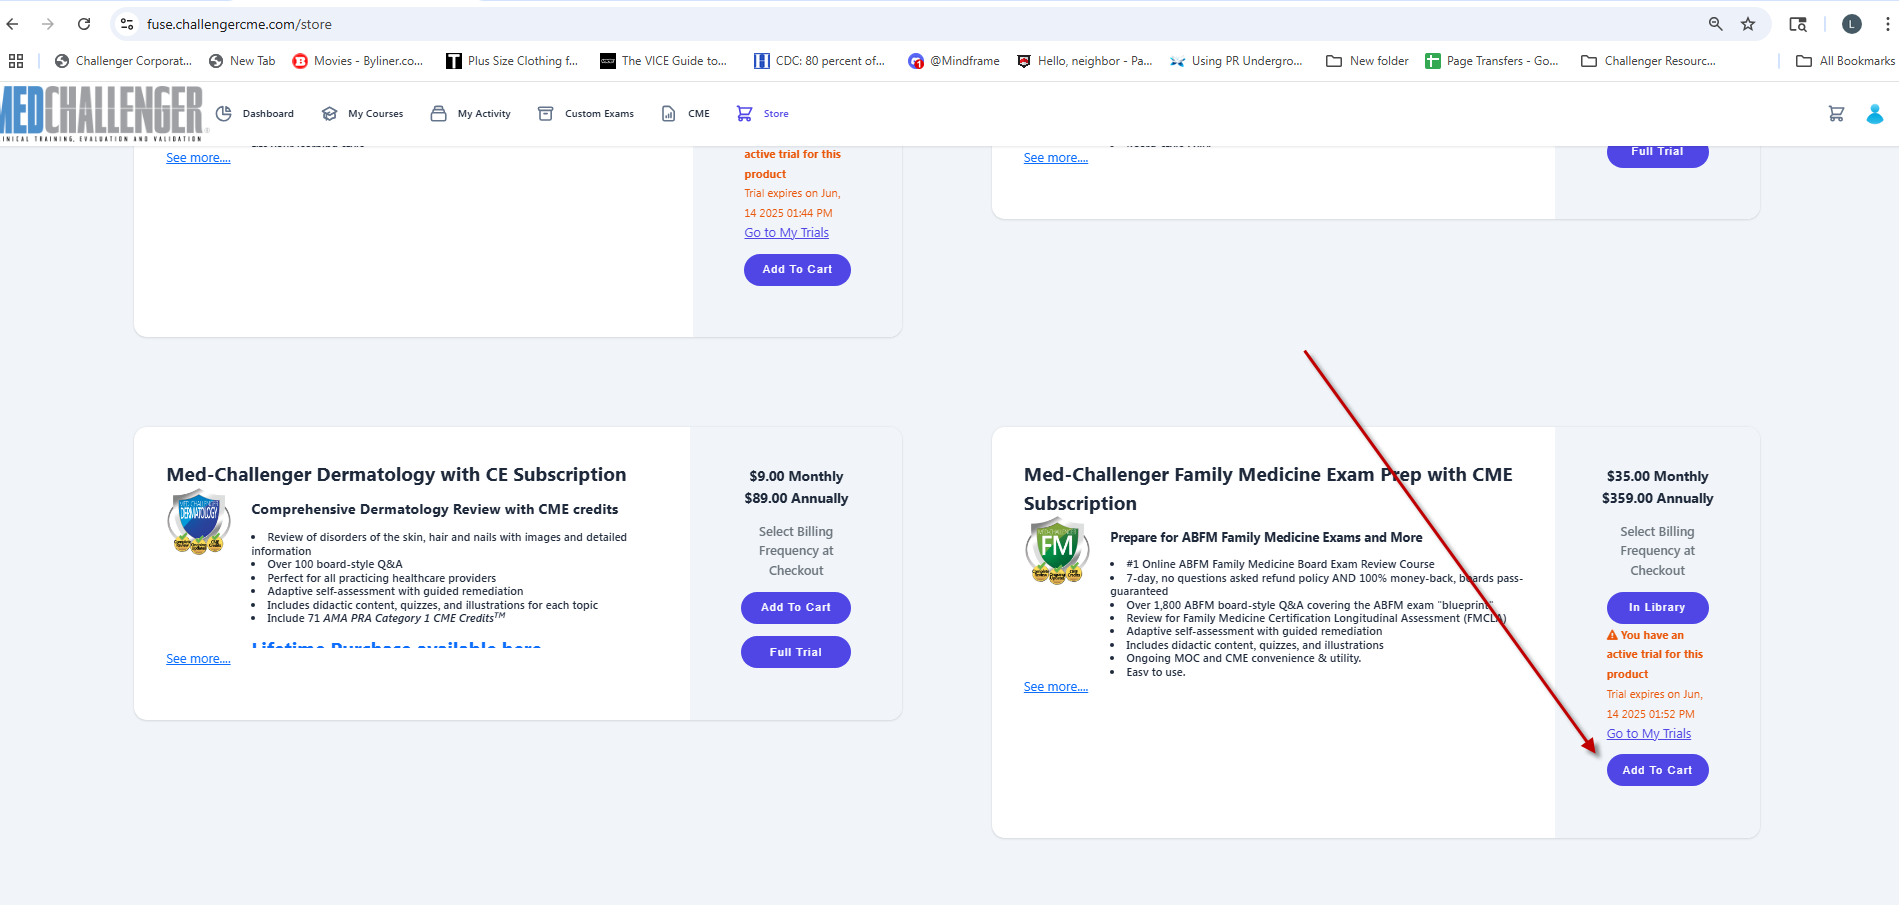Go to Dashboard in navigation
This screenshot has width=1899, height=905.
256,114
